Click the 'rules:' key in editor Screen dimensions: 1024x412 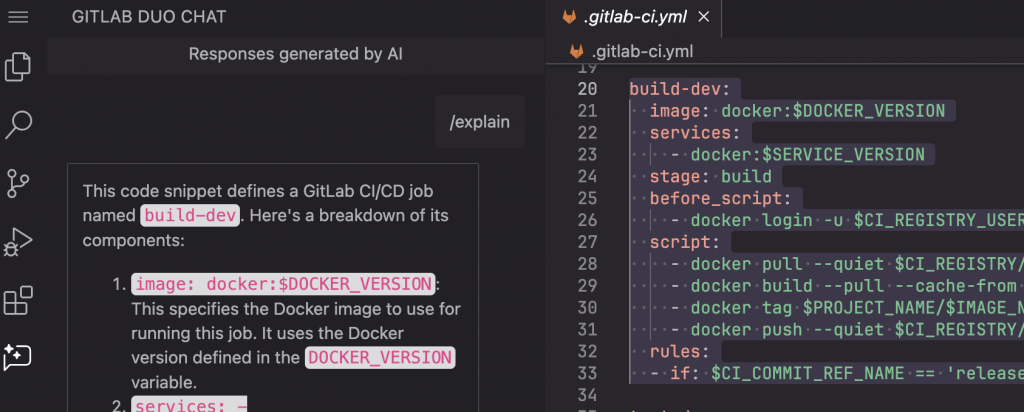pyautogui.click(x=679, y=352)
